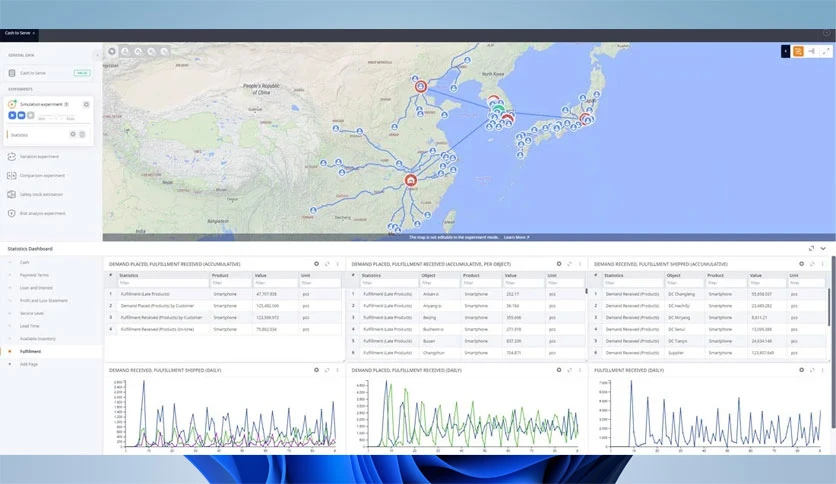
Task: Click the dark toggle arrow beside map view buttons
Action: [x=785, y=51]
